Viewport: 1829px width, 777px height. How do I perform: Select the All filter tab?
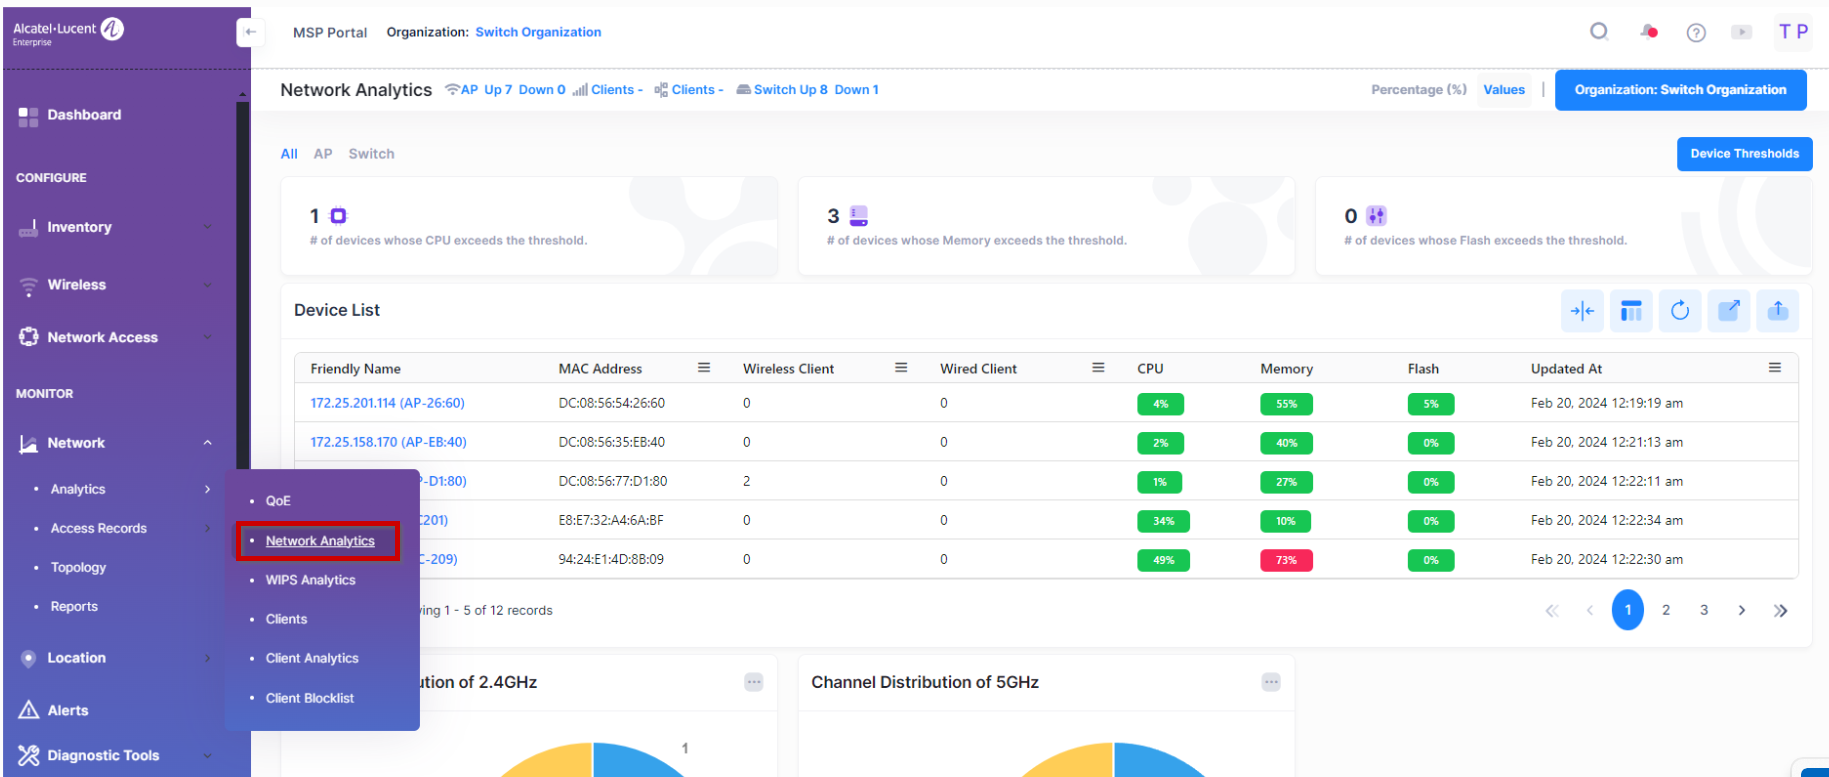[289, 154]
